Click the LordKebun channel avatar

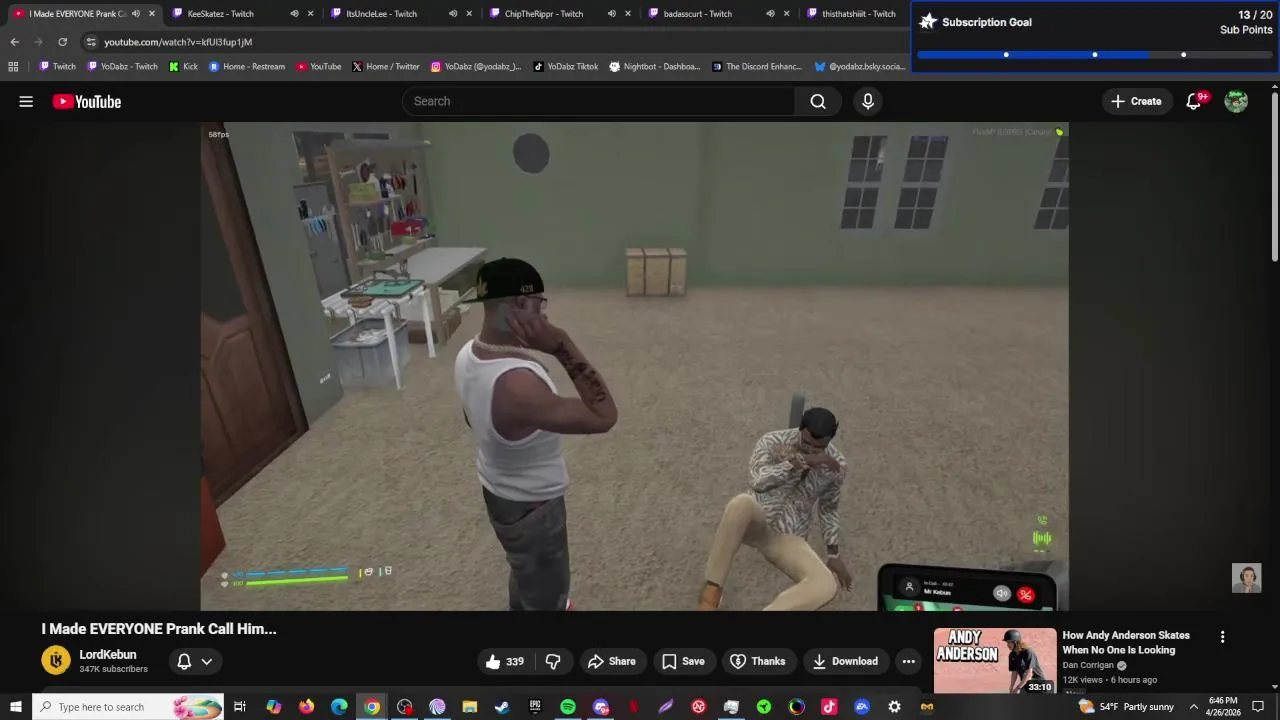[56, 660]
